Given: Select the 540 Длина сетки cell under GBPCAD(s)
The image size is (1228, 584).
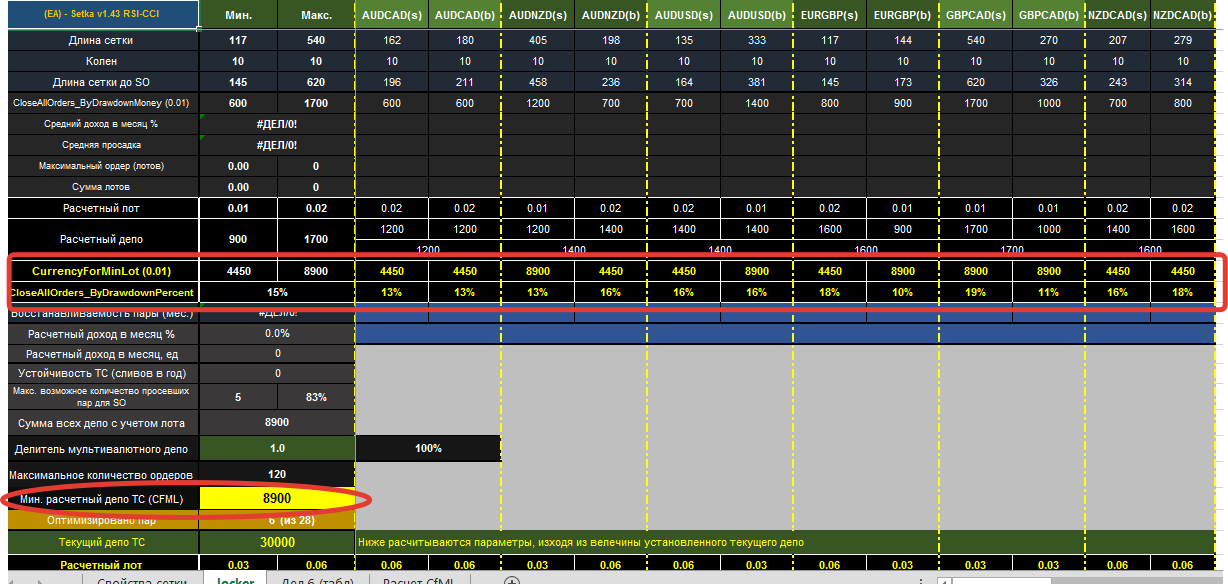Looking at the screenshot, I should tap(975, 41).
